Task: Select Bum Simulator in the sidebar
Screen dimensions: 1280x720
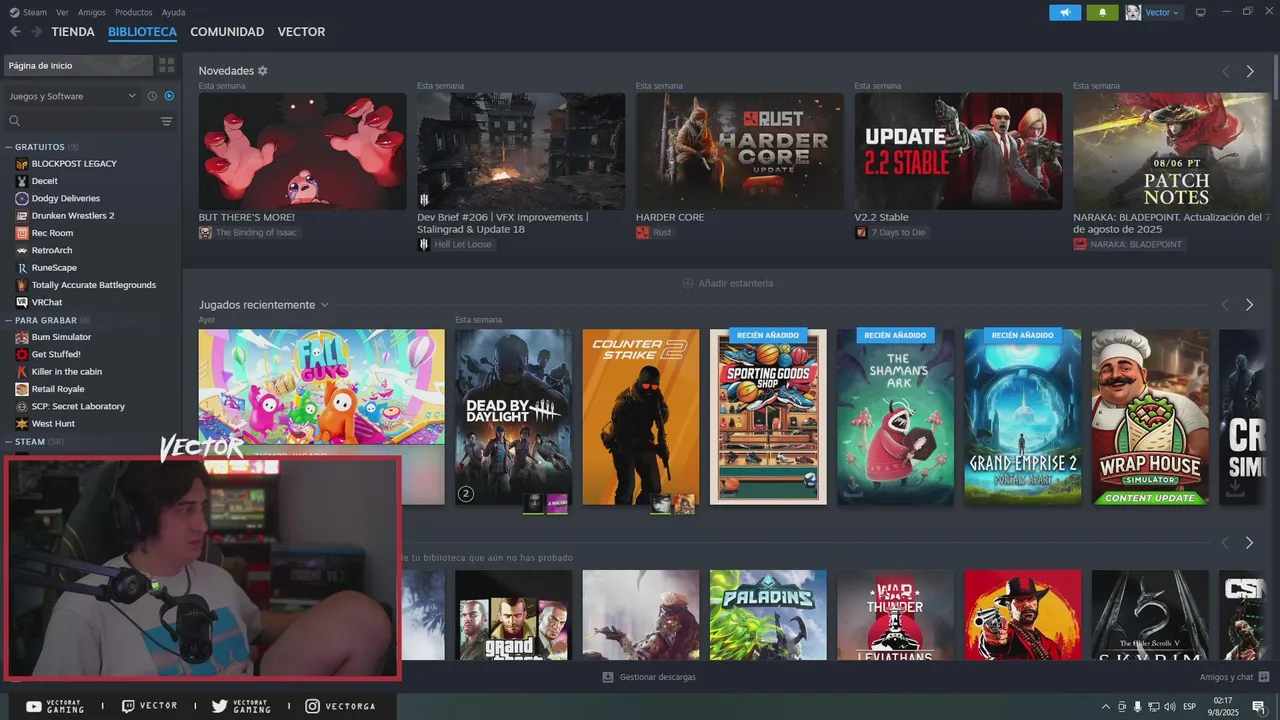Action: point(61,337)
